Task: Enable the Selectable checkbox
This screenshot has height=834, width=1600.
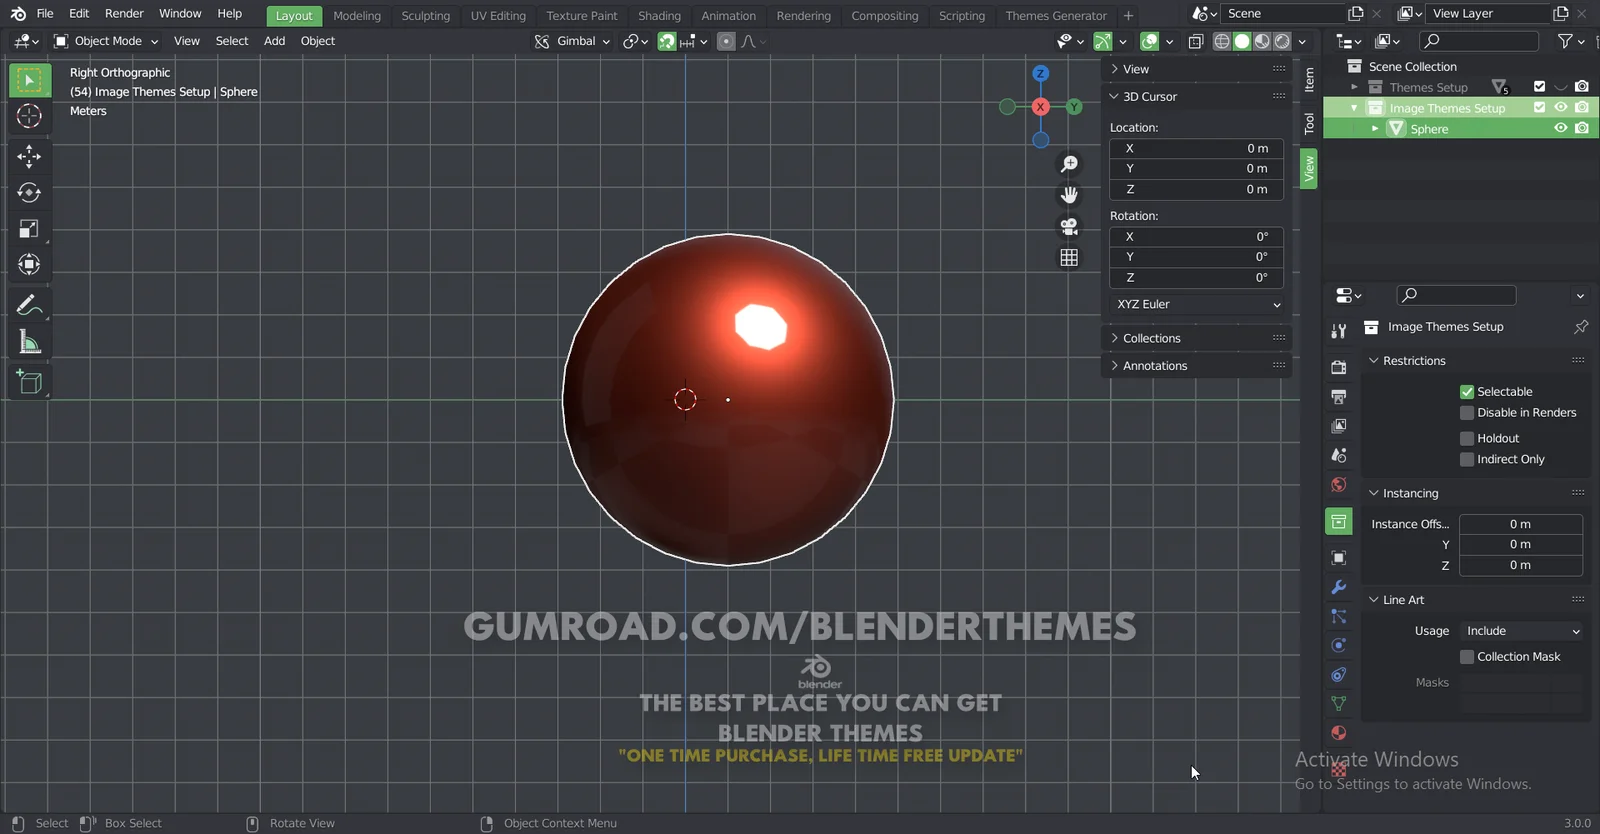Action: pyautogui.click(x=1467, y=392)
